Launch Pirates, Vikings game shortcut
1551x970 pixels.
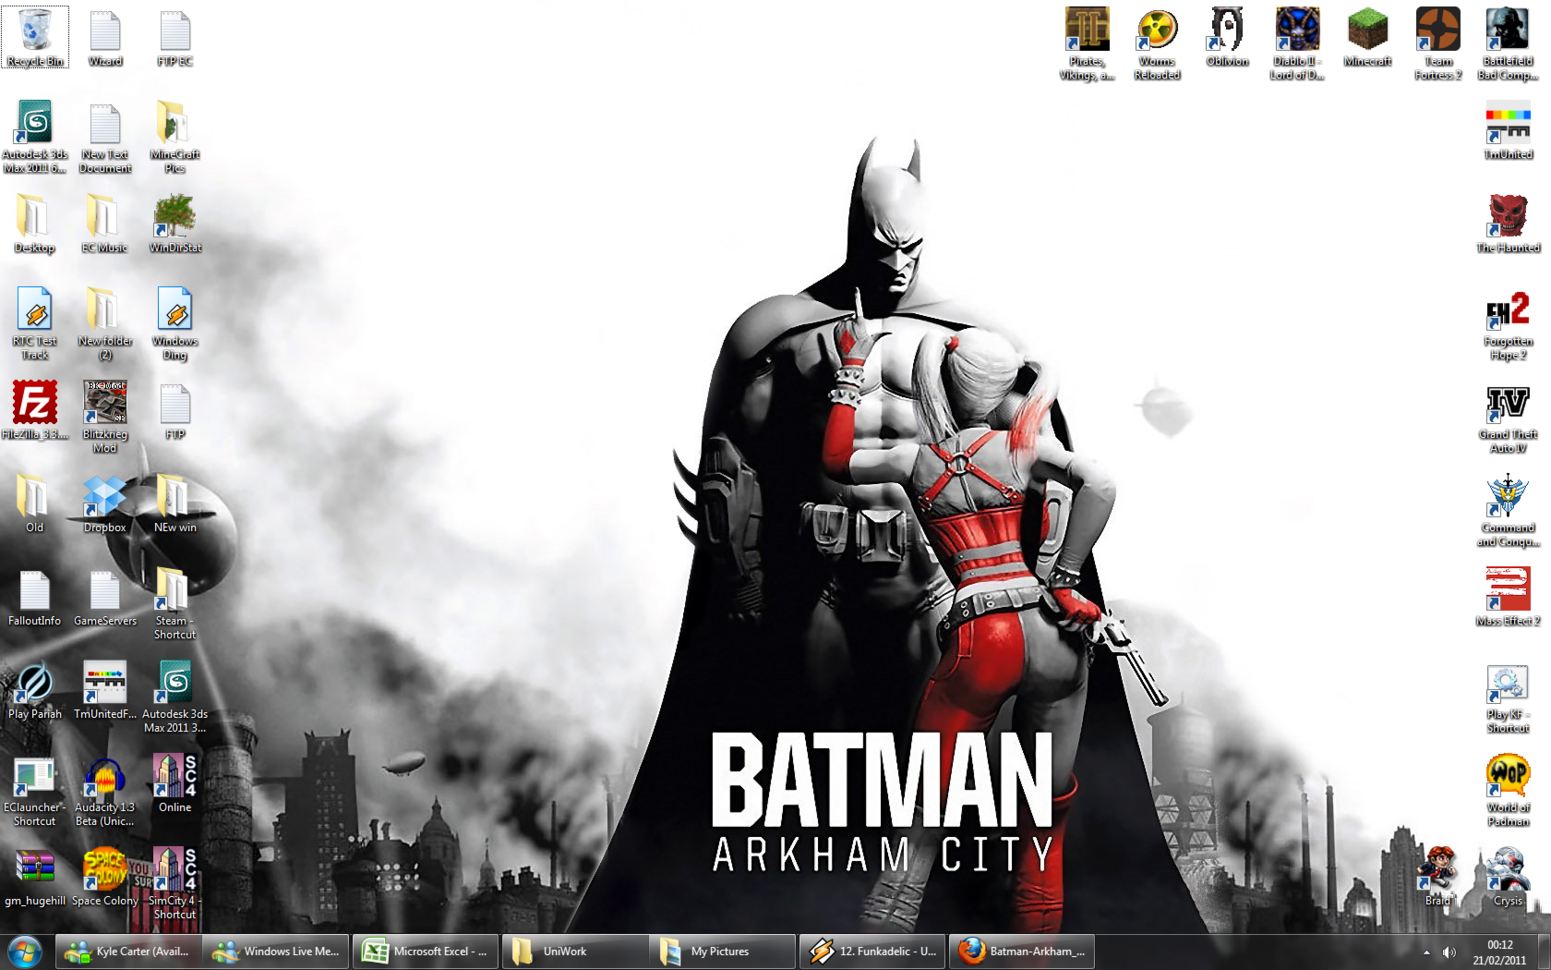pyautogui.click(x=1087, y=44)
